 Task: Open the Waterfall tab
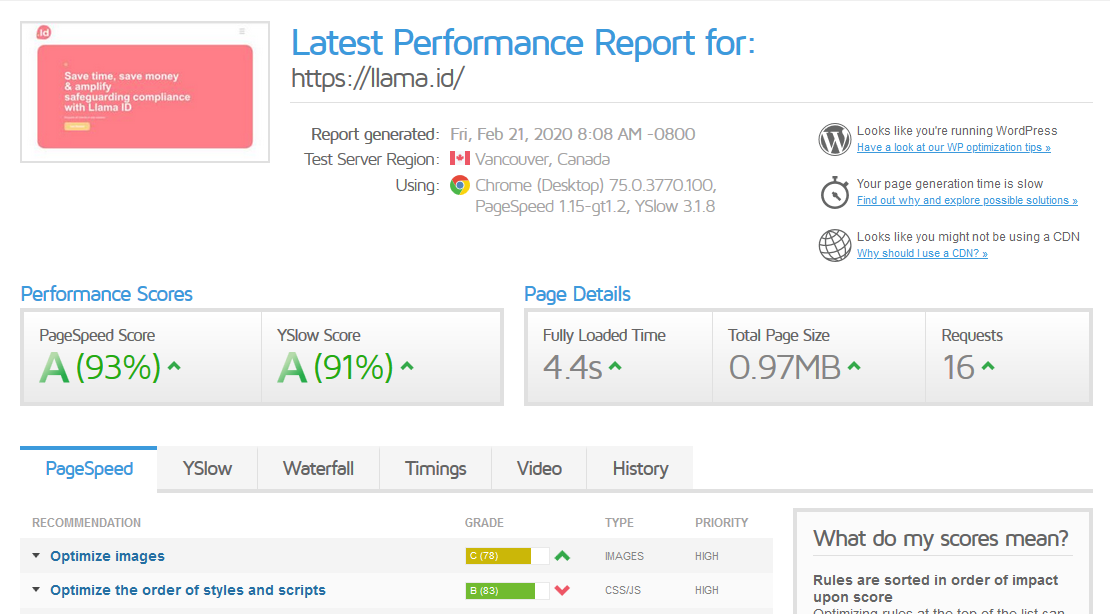(x=318, y=468)
